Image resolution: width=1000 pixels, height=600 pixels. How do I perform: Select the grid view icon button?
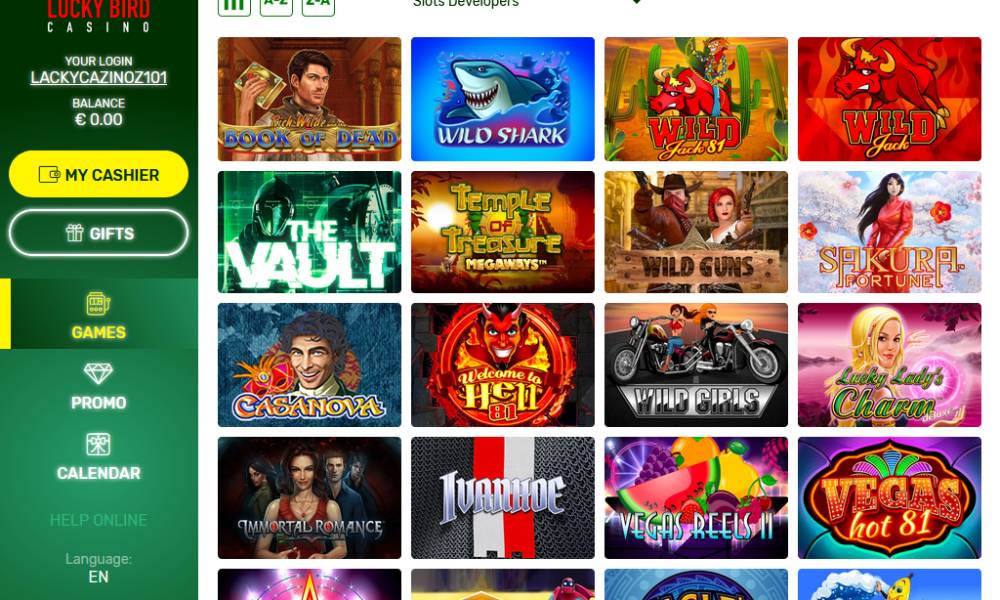tap(234, 5)
